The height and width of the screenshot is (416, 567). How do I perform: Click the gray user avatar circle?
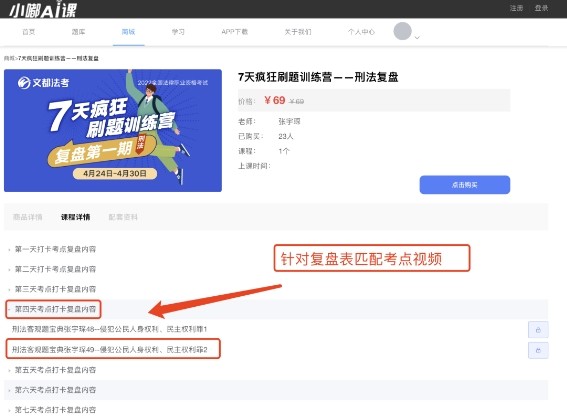402,31
